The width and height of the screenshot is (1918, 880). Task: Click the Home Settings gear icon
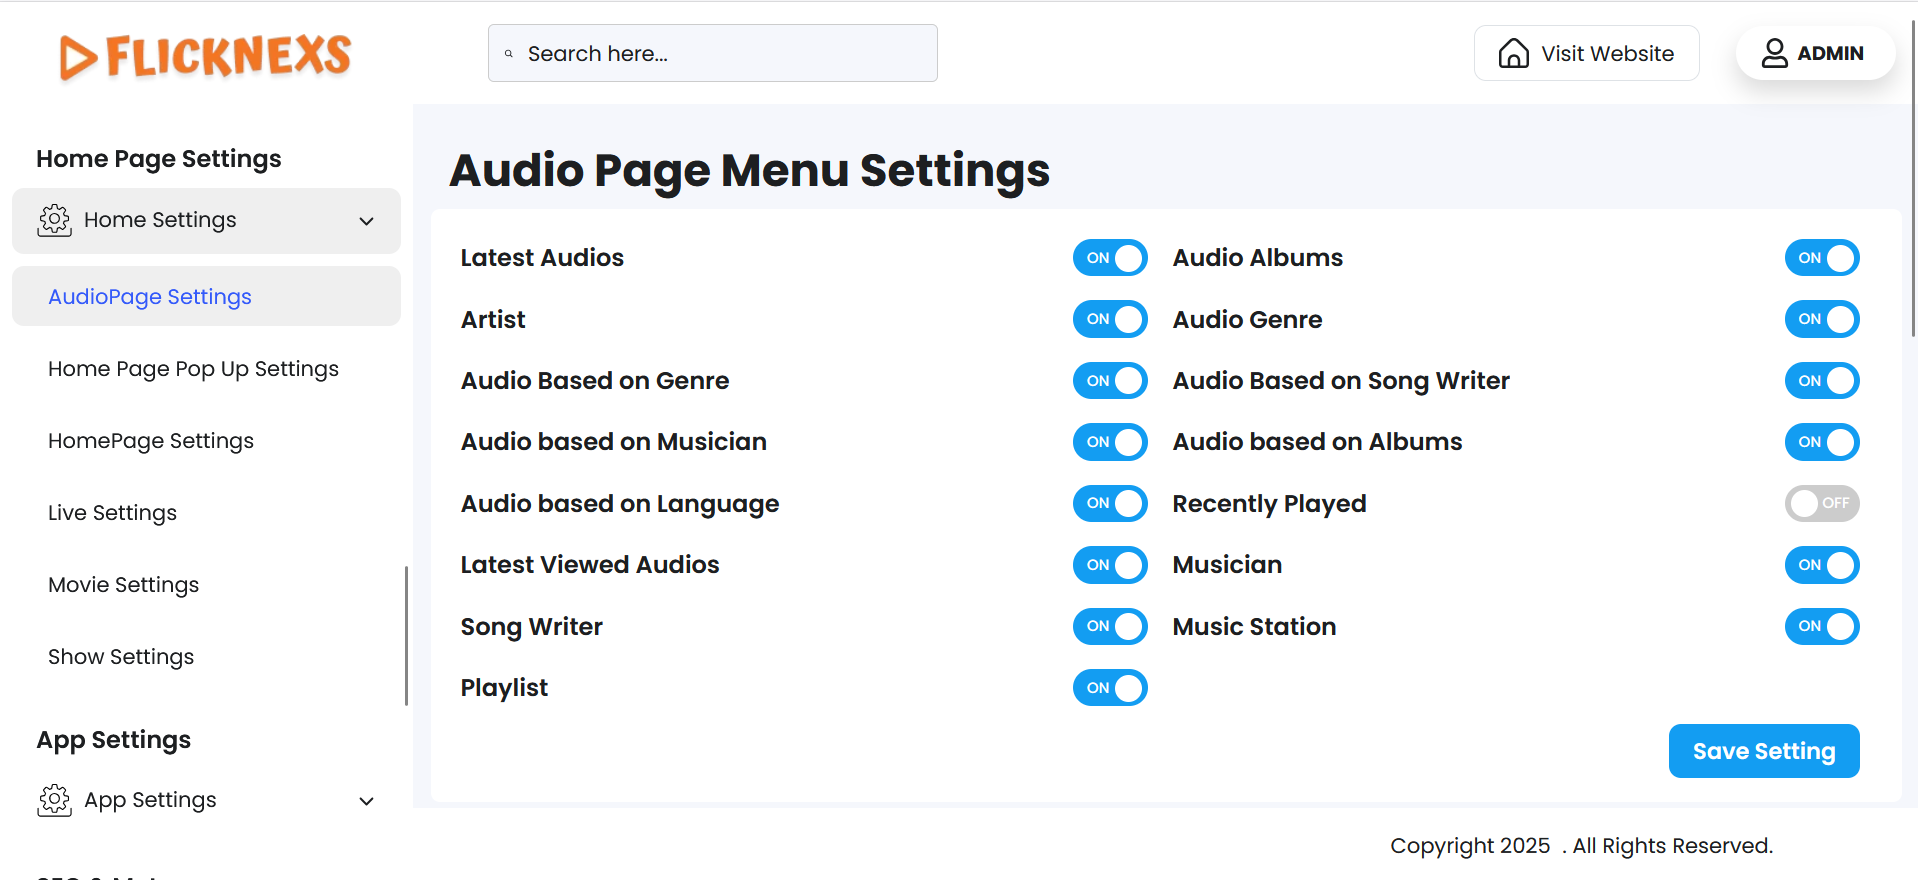55,220
